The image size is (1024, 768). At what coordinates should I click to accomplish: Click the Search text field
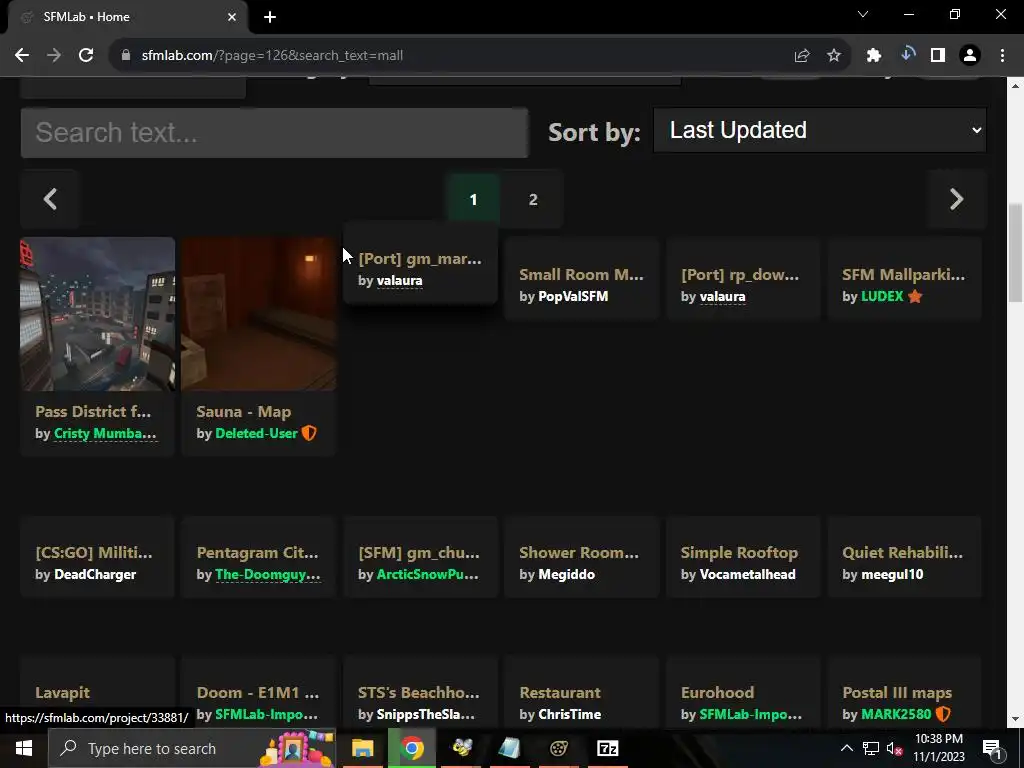click(274, 133)
